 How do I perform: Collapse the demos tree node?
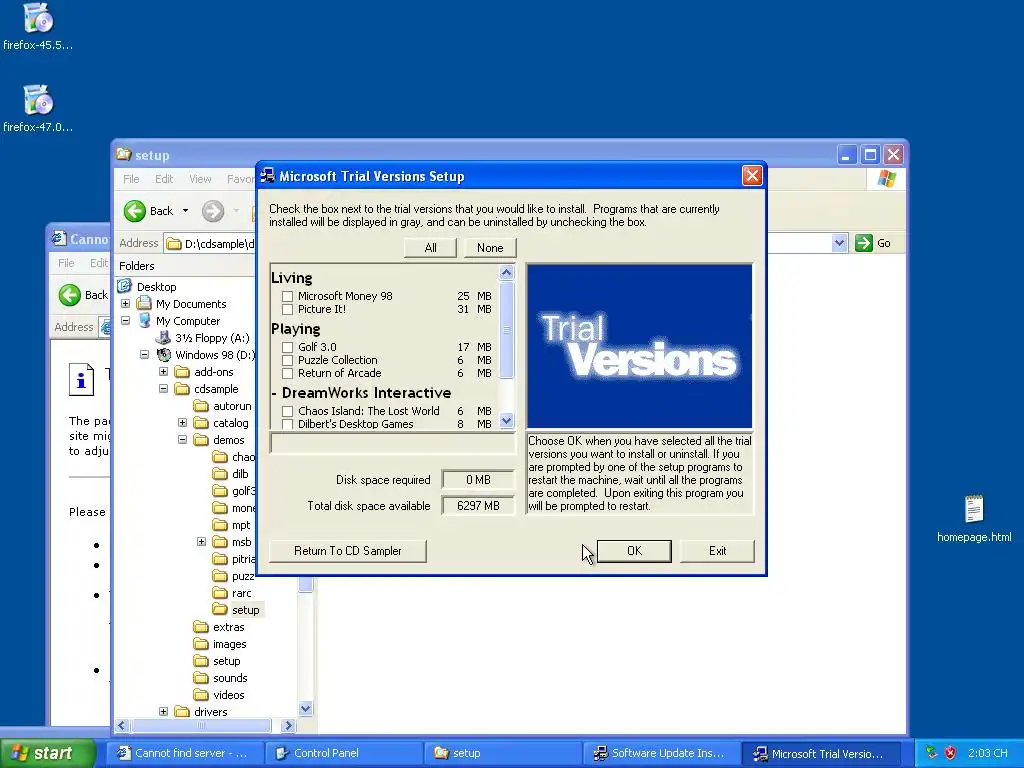[182, 440]
